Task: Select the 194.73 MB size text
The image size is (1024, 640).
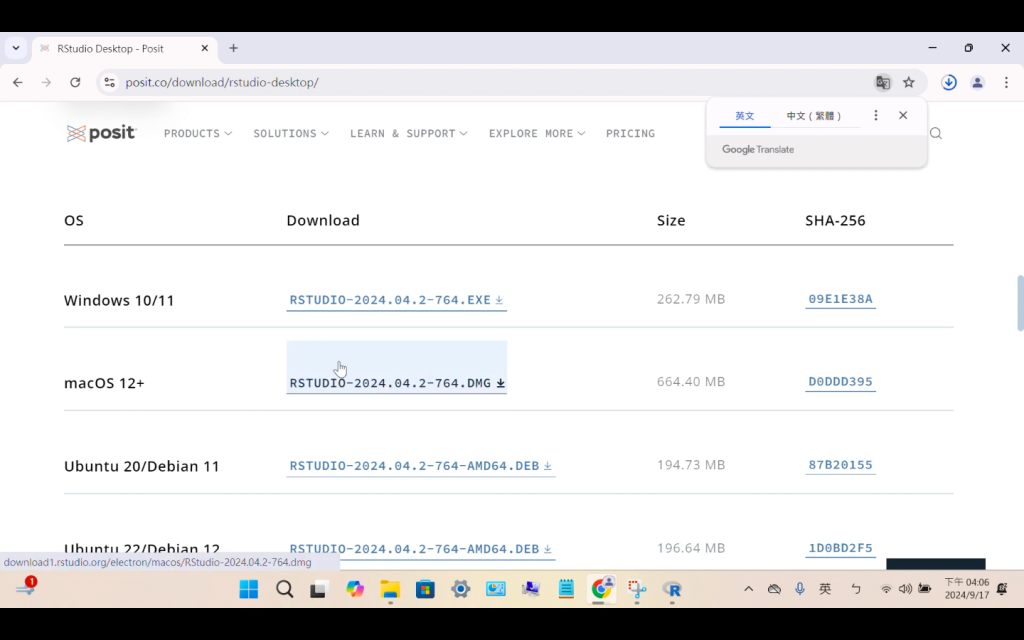Action: pos(691,465)
